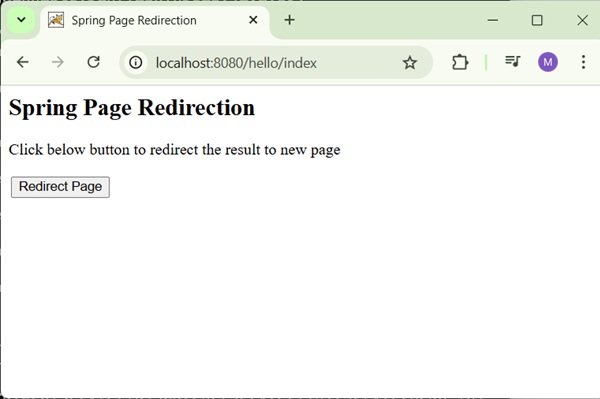Maximize the browser window
Viewport: 600px width, 399px height.
click(x=537, y=20)
